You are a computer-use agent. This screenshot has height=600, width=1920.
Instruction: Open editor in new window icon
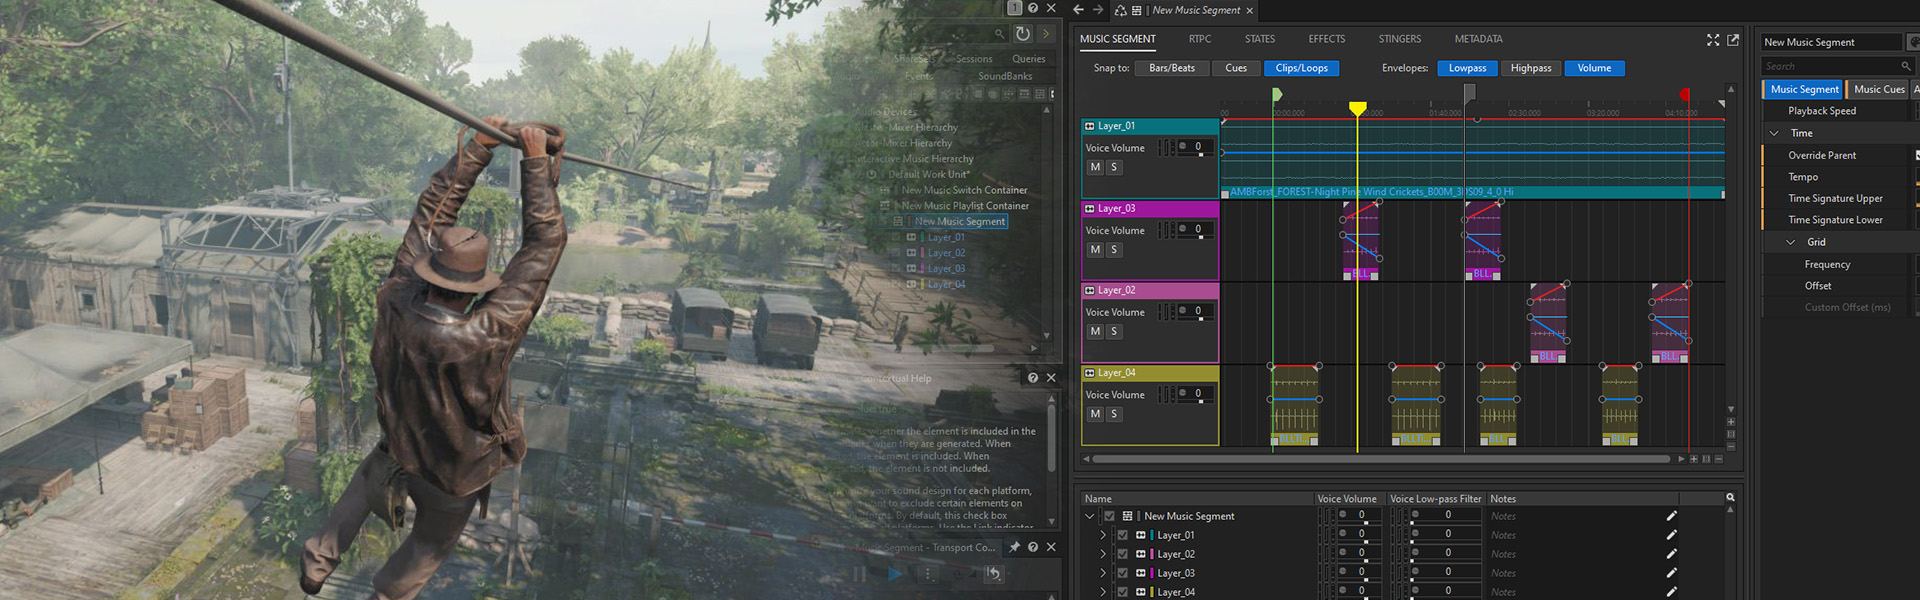pos(1733,40)
